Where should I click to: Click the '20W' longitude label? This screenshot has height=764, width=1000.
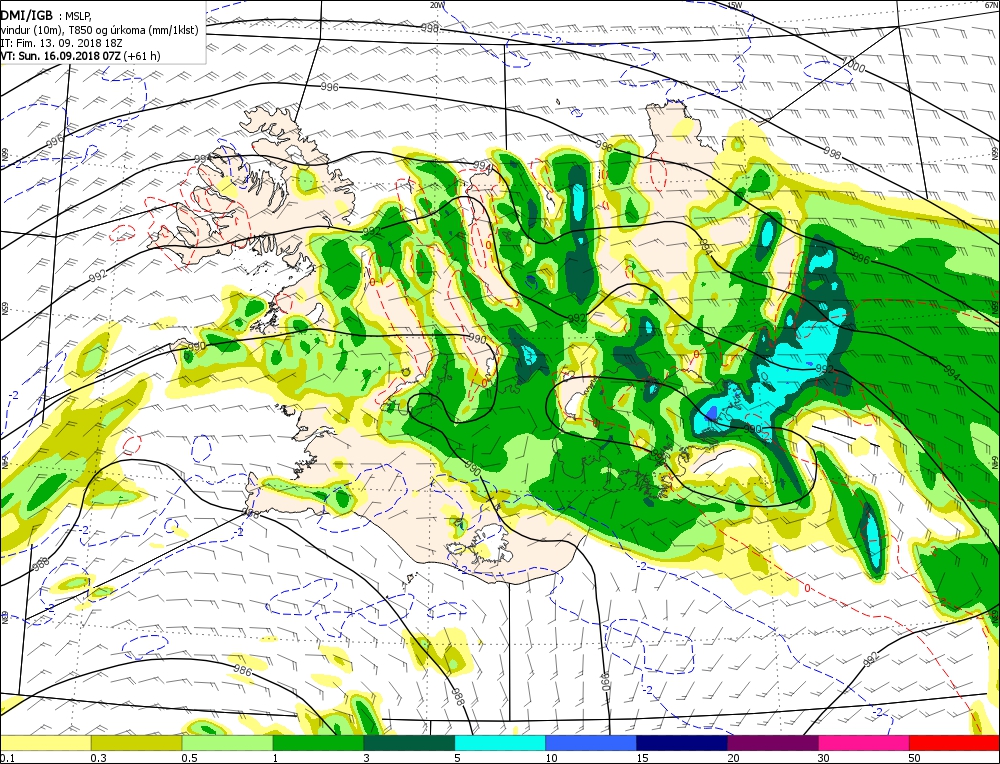pyautogui.click(x=437, y=4)
